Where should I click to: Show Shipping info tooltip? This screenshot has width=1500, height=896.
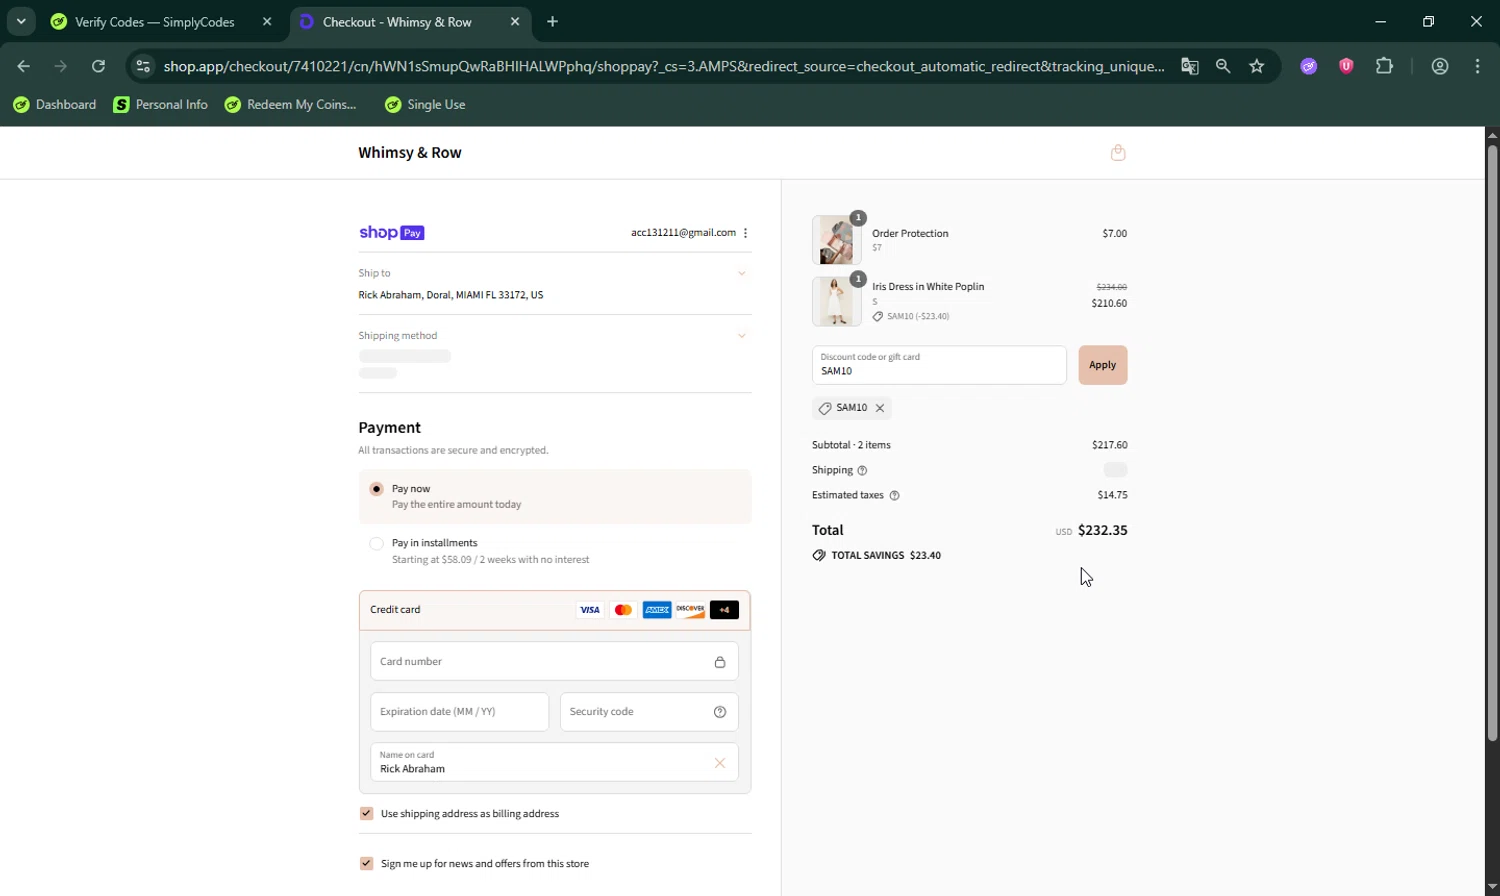[862, 470]
